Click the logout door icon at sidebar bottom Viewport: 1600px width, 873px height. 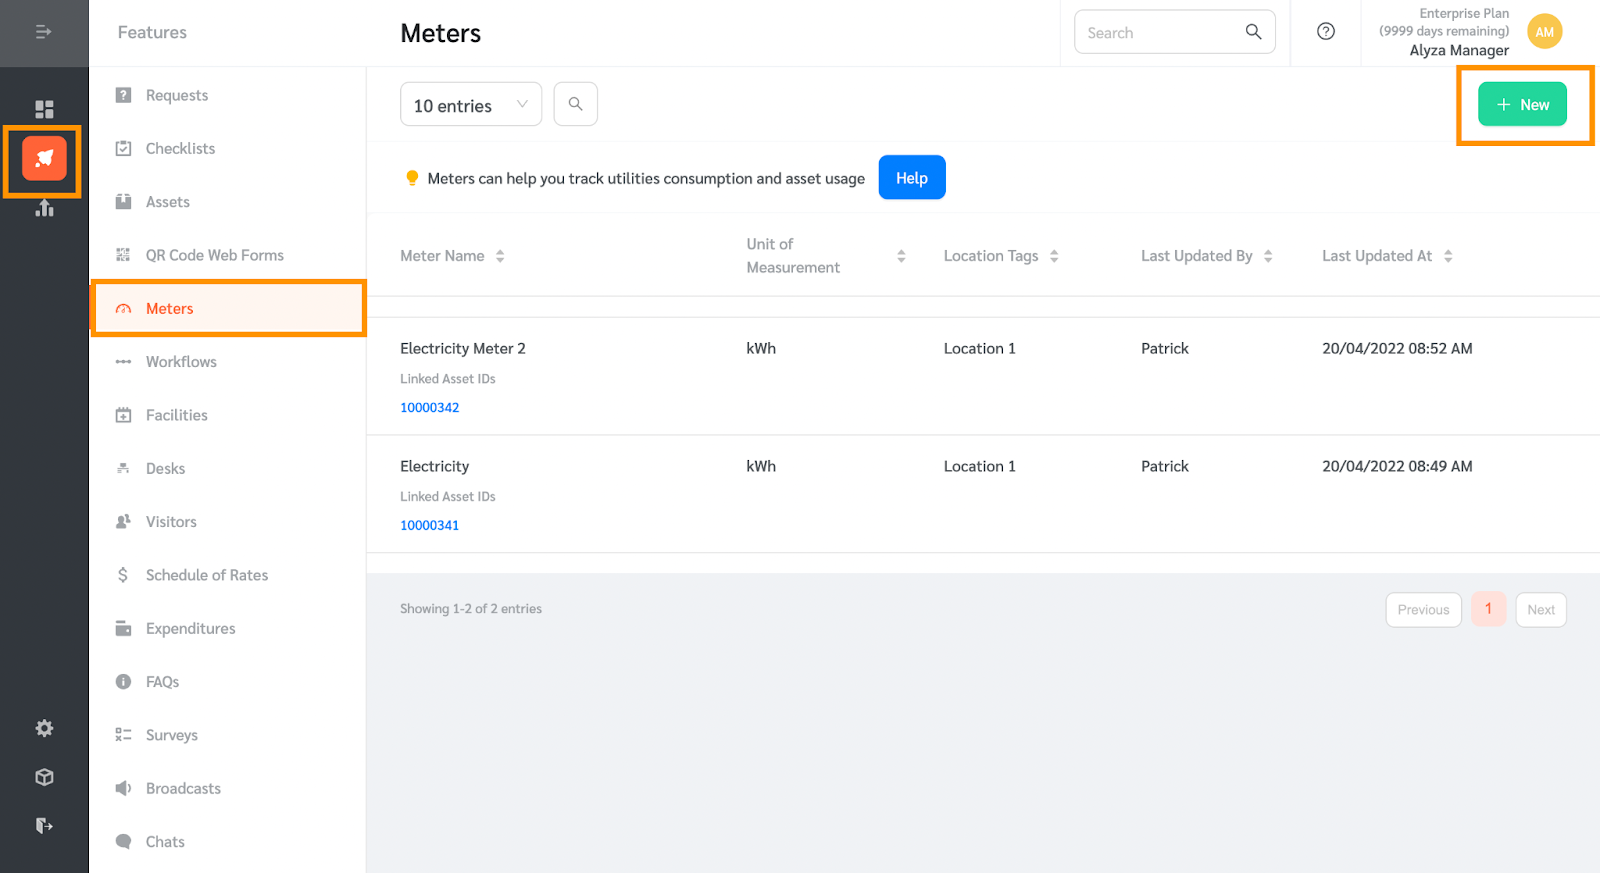(44, 825)
